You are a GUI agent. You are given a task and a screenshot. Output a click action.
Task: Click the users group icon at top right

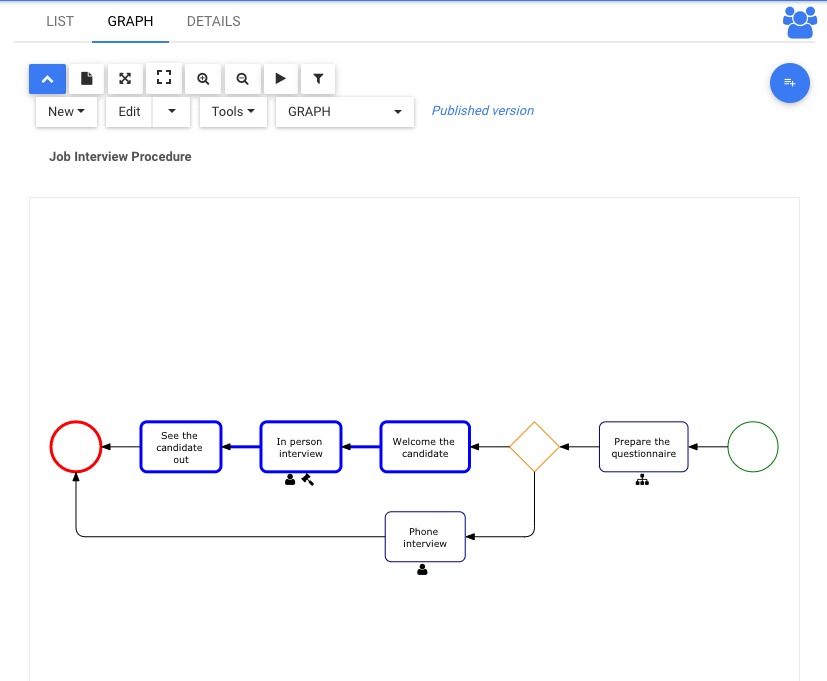[800, 22]
